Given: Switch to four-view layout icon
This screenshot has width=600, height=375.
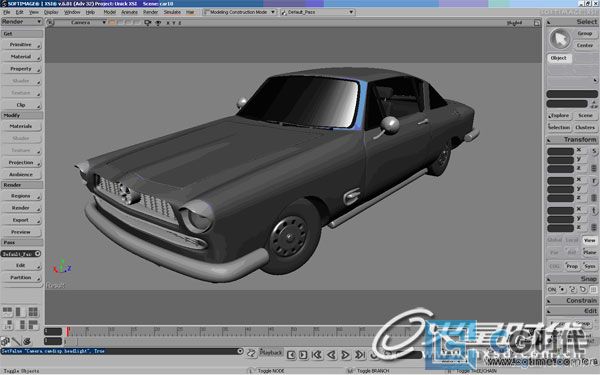Looking at the screenshot, I should tap(33, 311).
